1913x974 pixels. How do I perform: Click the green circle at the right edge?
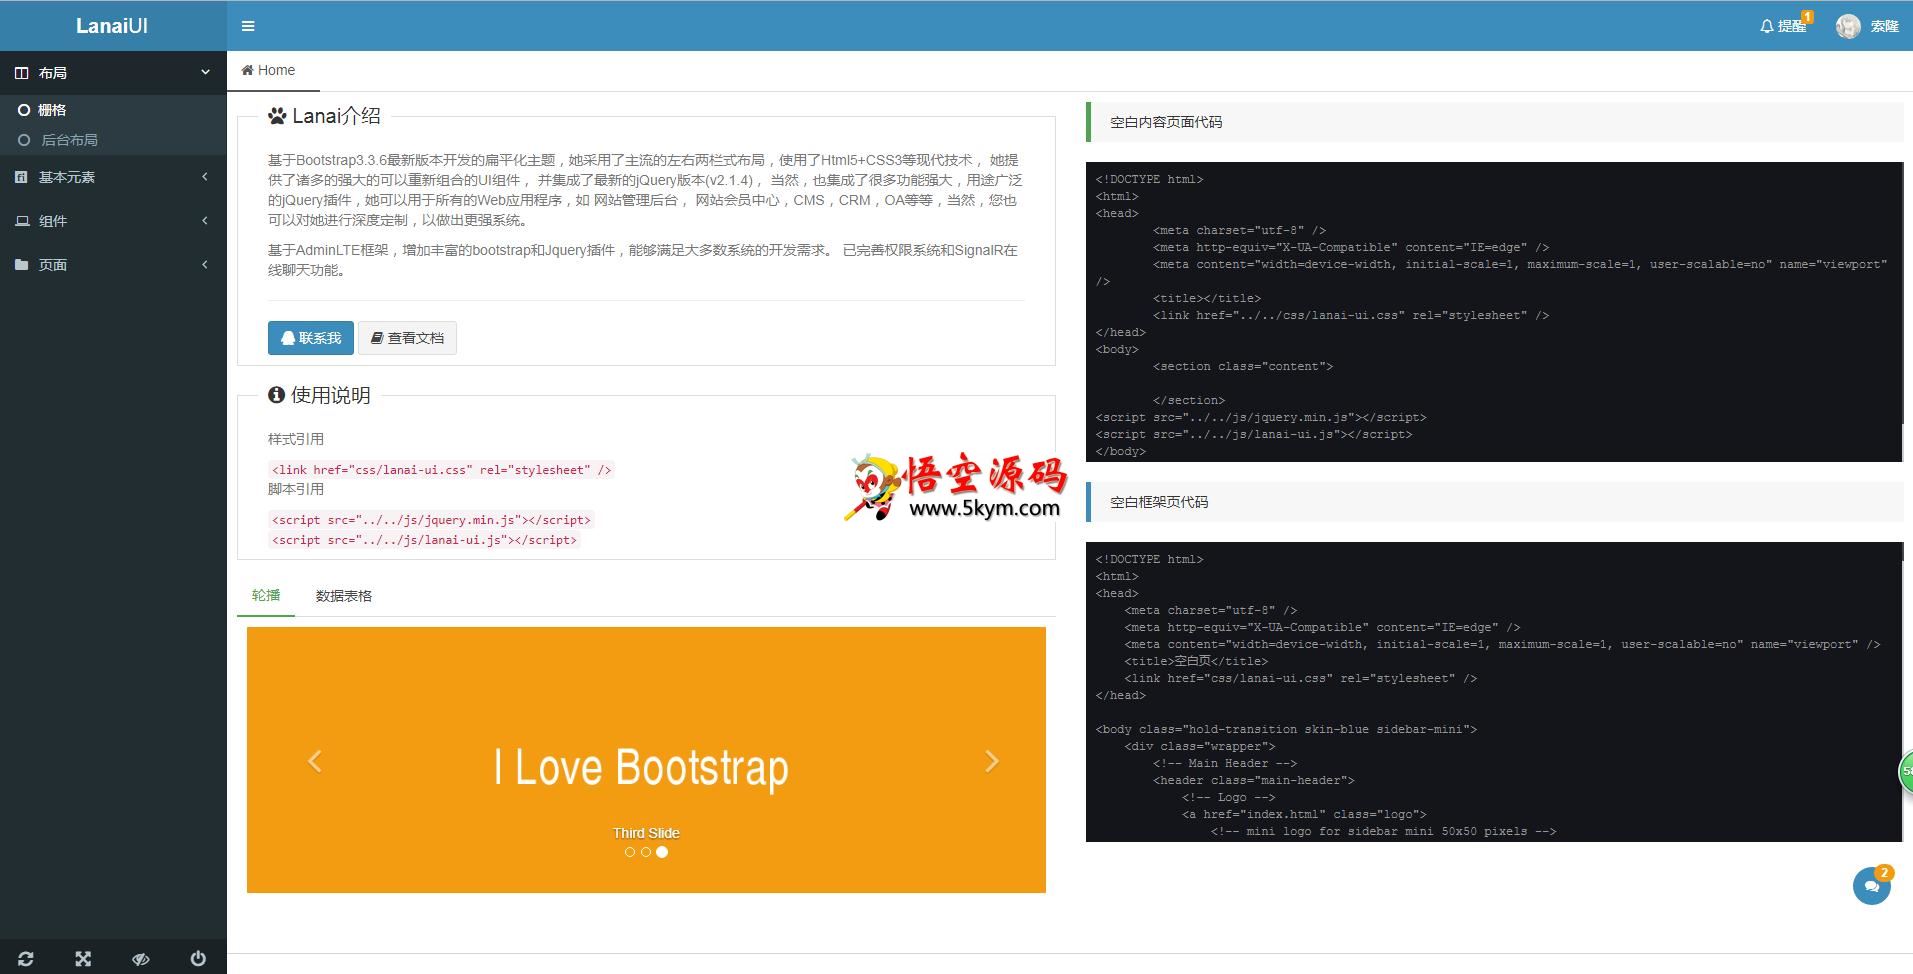click(1905, 772)
